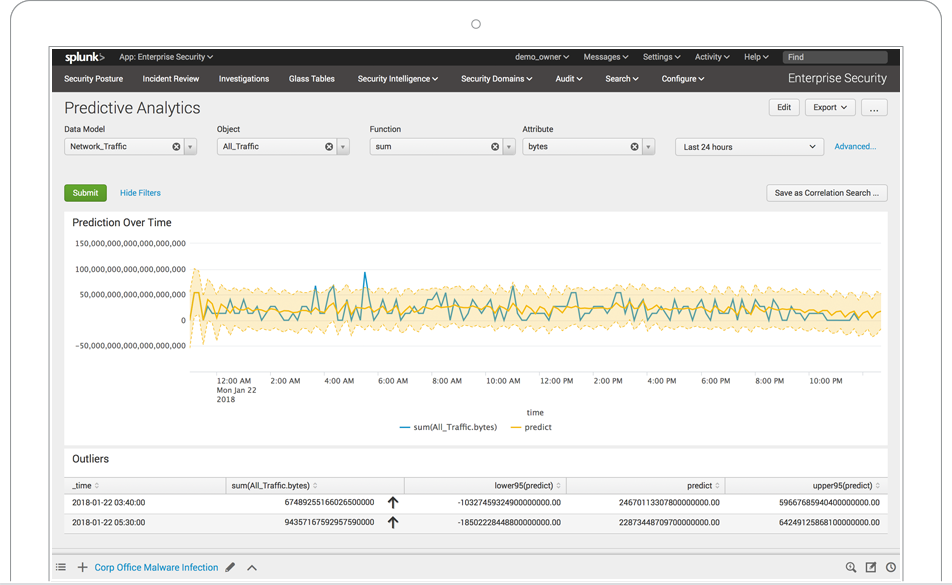
Task: Open Corp Office Malware Infection investigation
Action: (156, 567)
